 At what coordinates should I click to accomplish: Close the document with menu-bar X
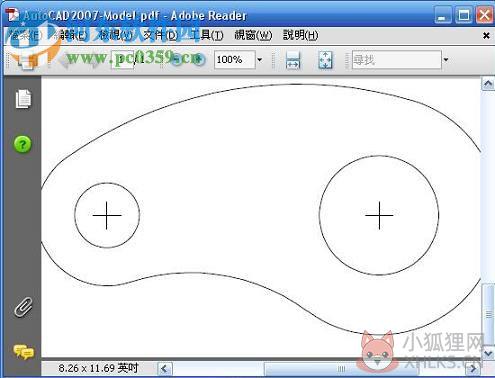(486, 35)
